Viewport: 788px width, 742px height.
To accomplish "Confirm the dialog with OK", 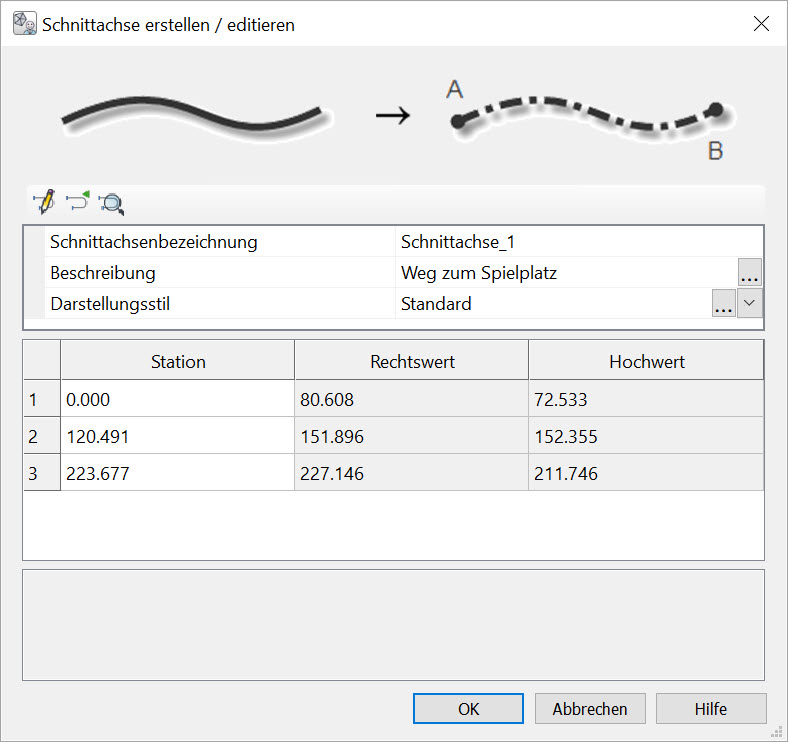I will tap(468, 709).
